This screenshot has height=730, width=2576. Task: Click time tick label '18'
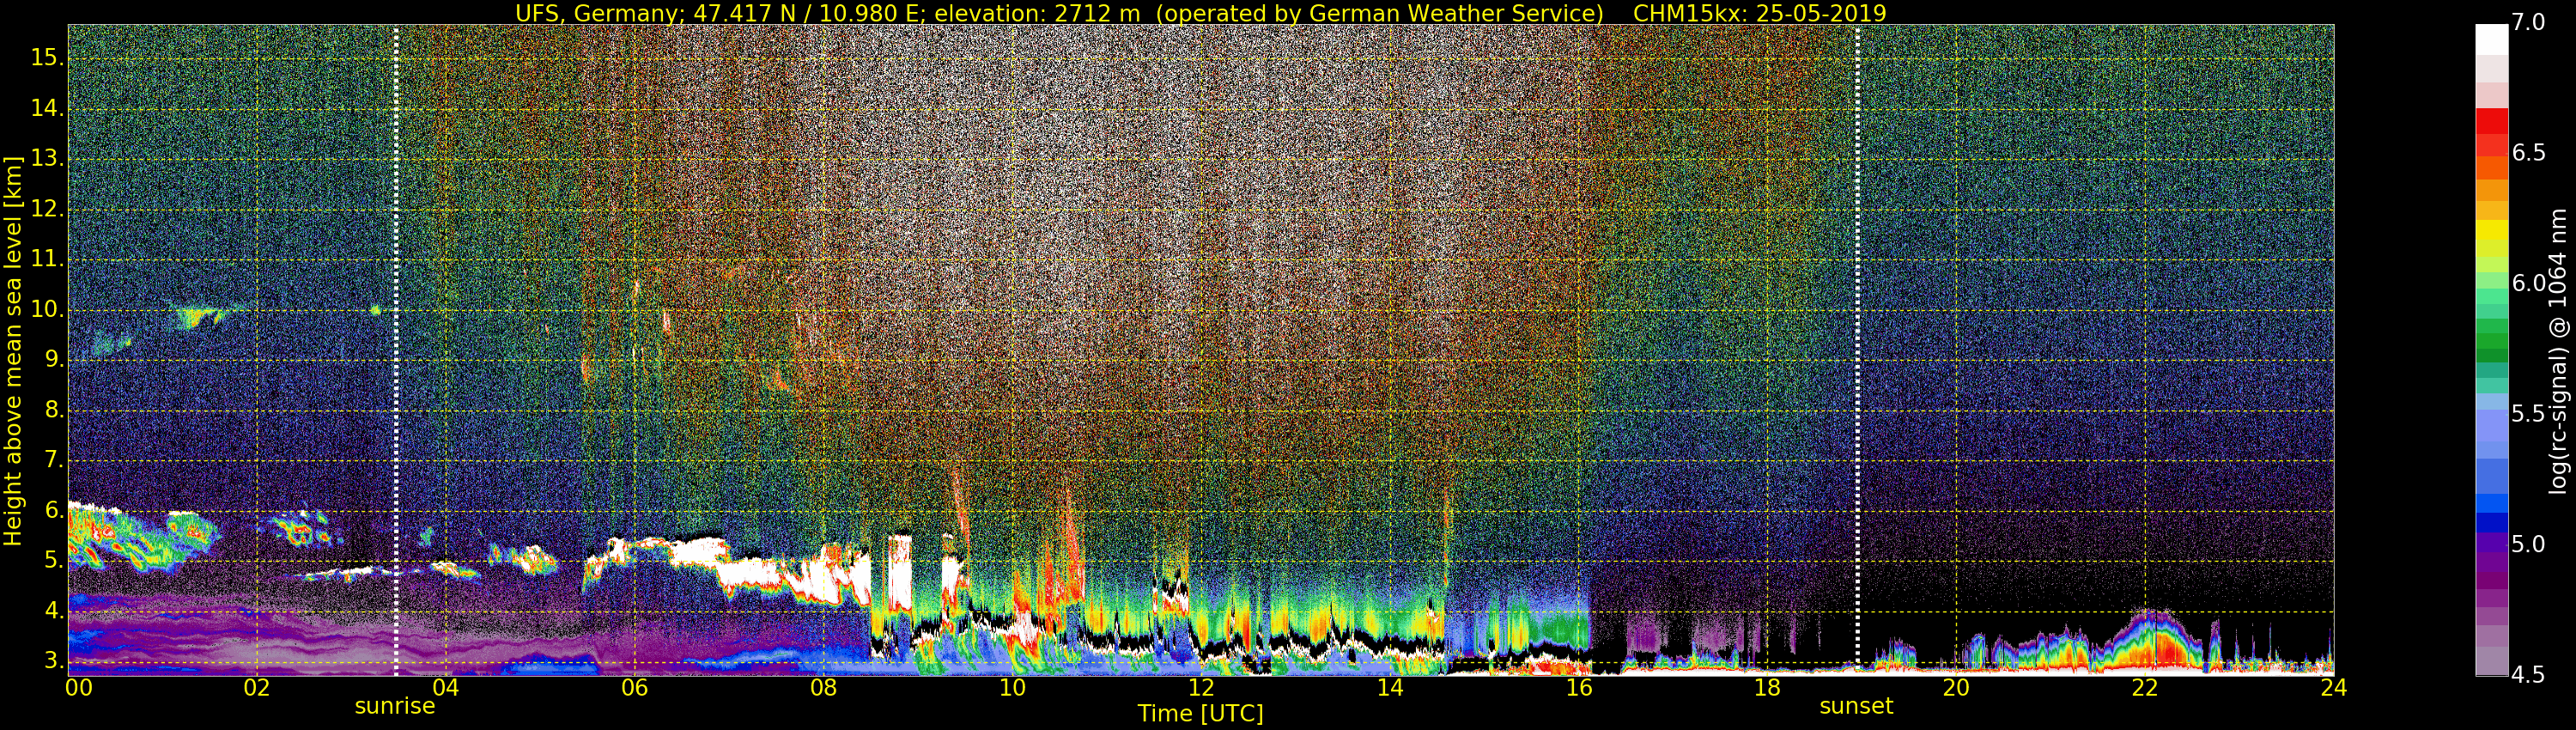click(x=1768, y=688)
